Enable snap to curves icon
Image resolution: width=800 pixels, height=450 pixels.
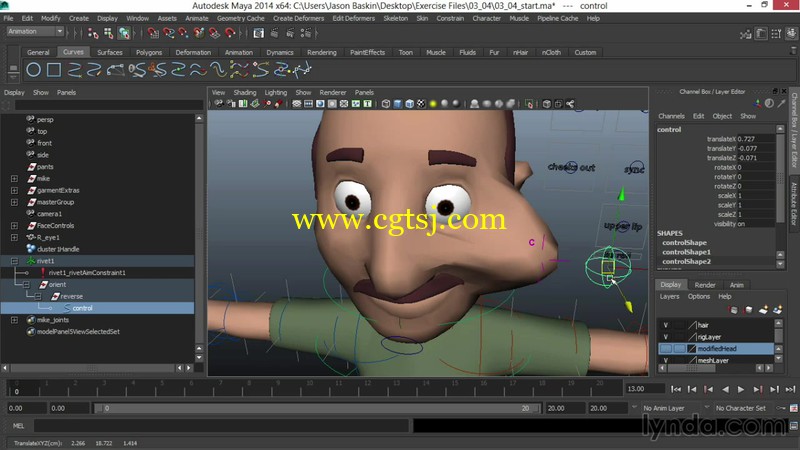[x=168, y=33]
